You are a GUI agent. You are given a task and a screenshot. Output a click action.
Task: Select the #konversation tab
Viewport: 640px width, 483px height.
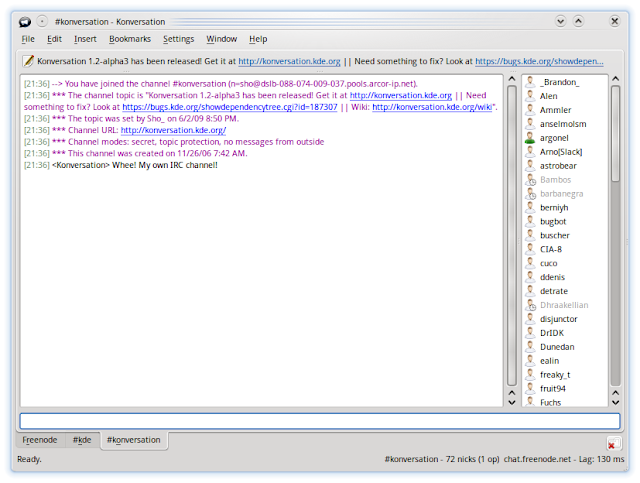[x=133, y=440]
